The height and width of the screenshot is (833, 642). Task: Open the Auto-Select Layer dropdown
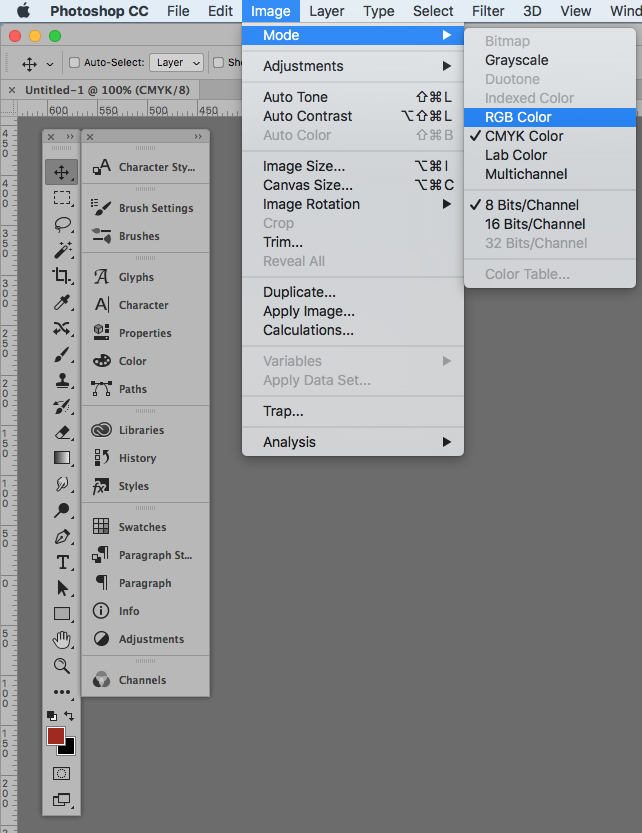(x=176, y=63)
